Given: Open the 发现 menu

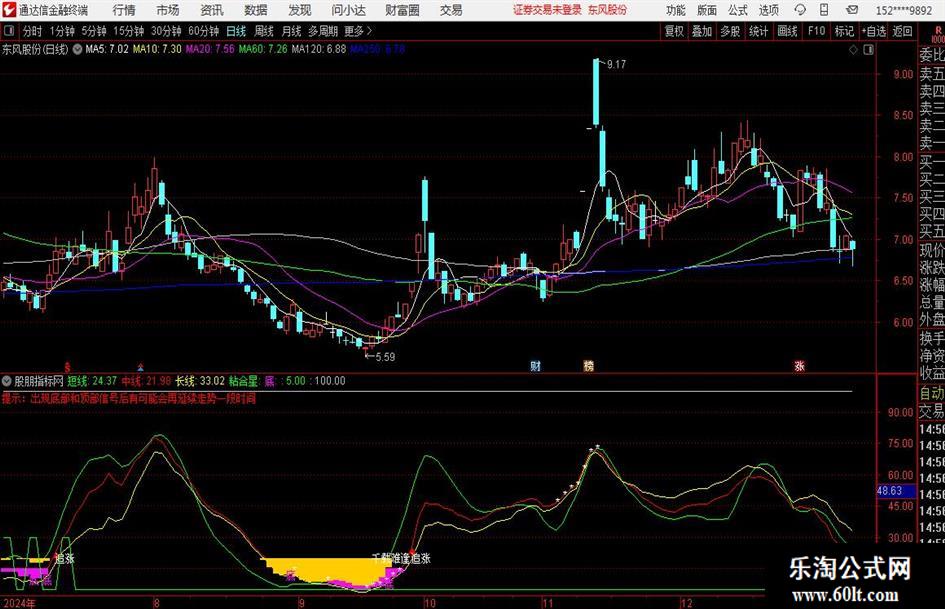Looking at the screenshot, I should pos(300,10).
